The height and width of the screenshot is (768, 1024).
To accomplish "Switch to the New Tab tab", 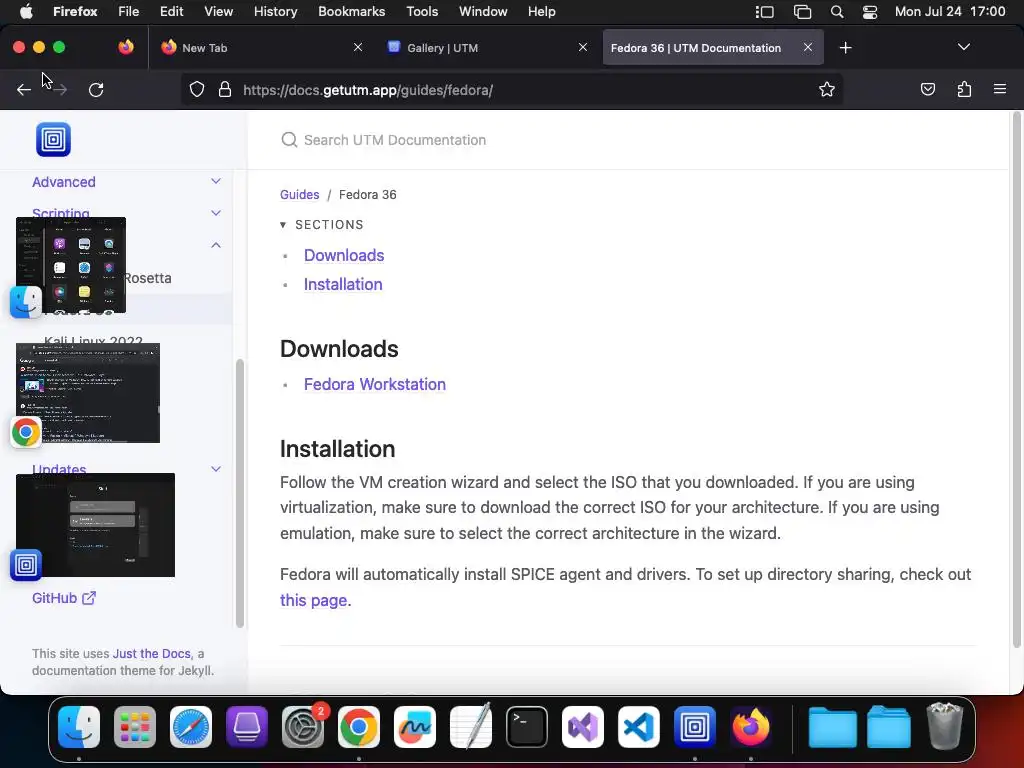I will tap(261, 48).
